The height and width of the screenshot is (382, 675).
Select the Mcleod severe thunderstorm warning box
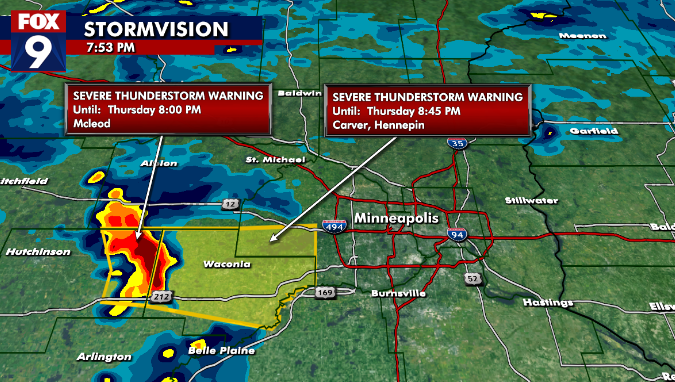(168, 109)
